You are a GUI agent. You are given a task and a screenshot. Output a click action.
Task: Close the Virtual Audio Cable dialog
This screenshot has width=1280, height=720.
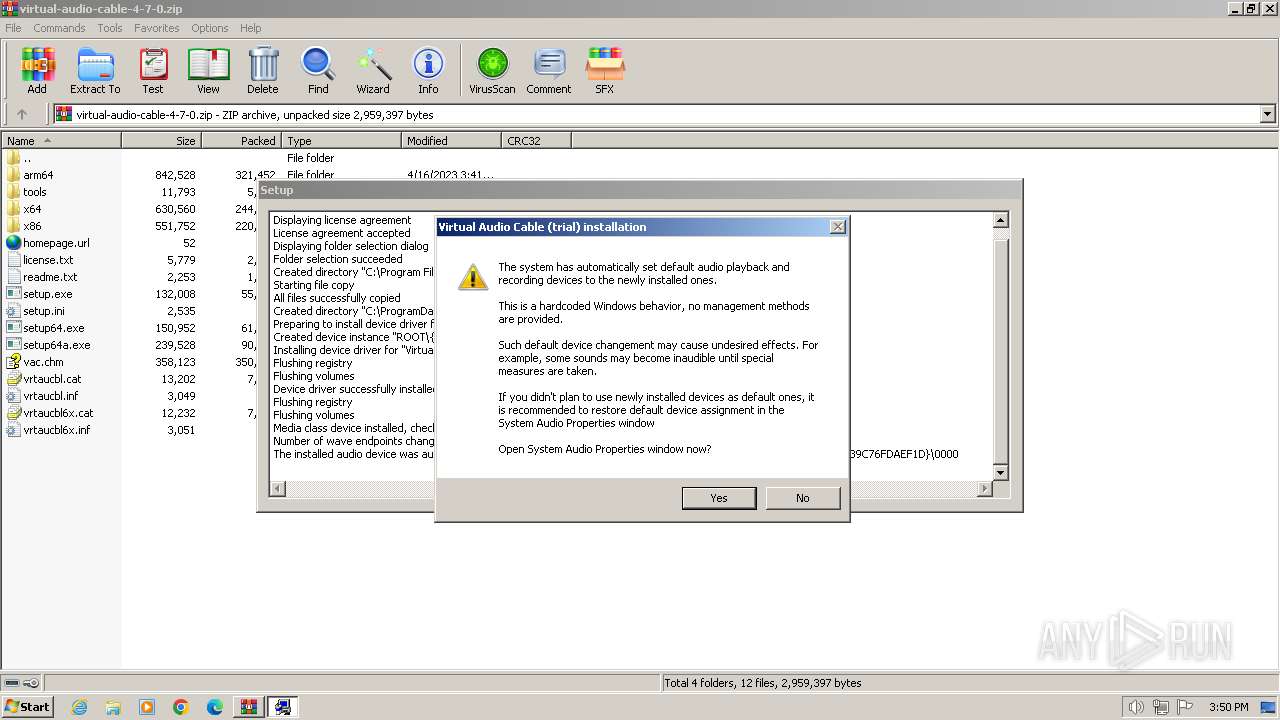click(838, 227)
